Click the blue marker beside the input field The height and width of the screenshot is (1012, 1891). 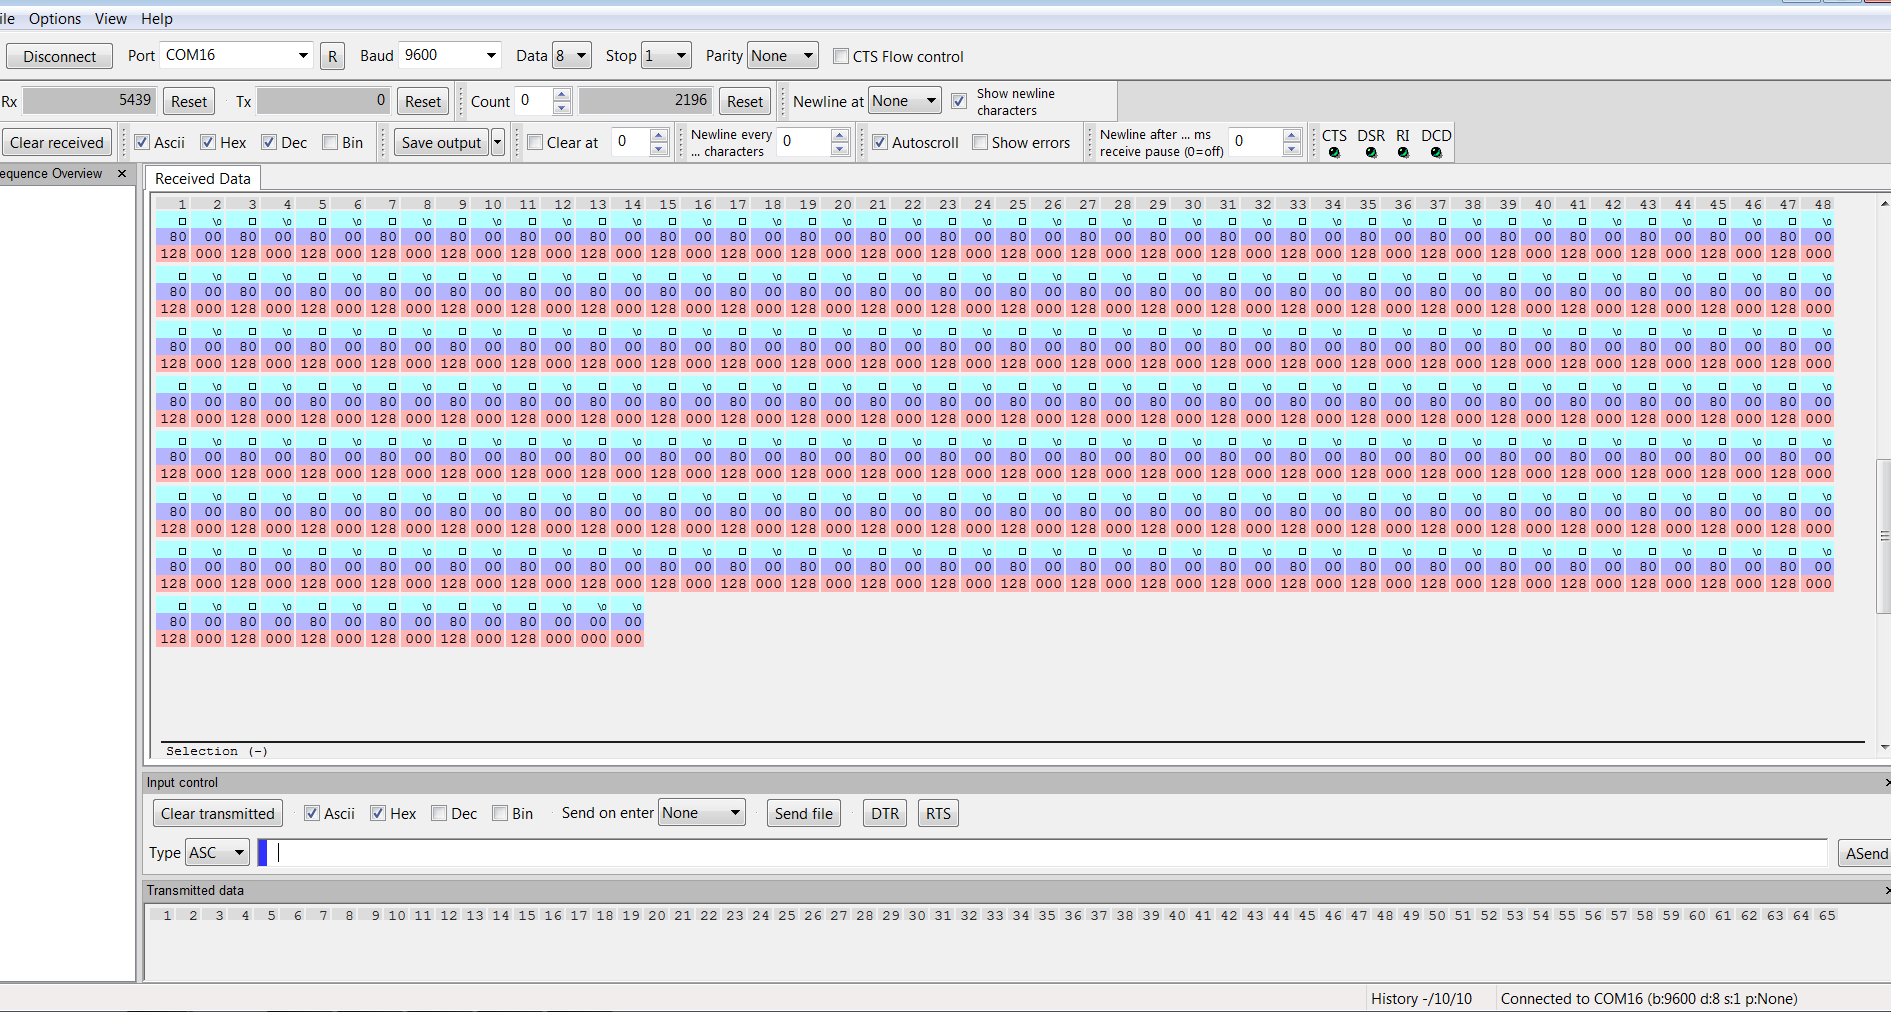263,853
